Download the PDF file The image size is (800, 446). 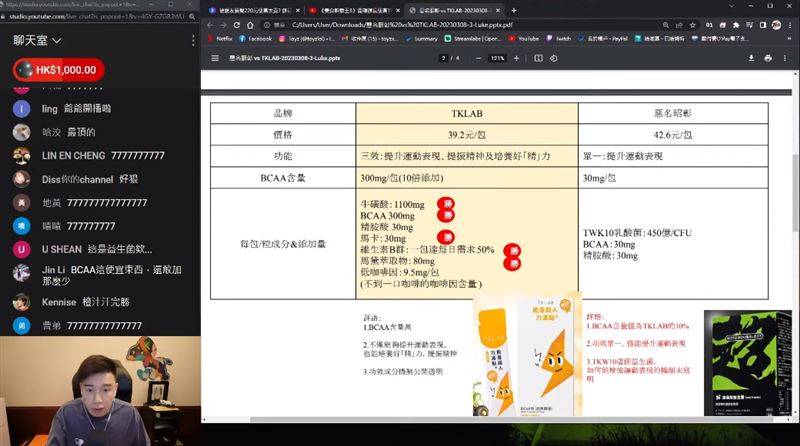point(751,58)
